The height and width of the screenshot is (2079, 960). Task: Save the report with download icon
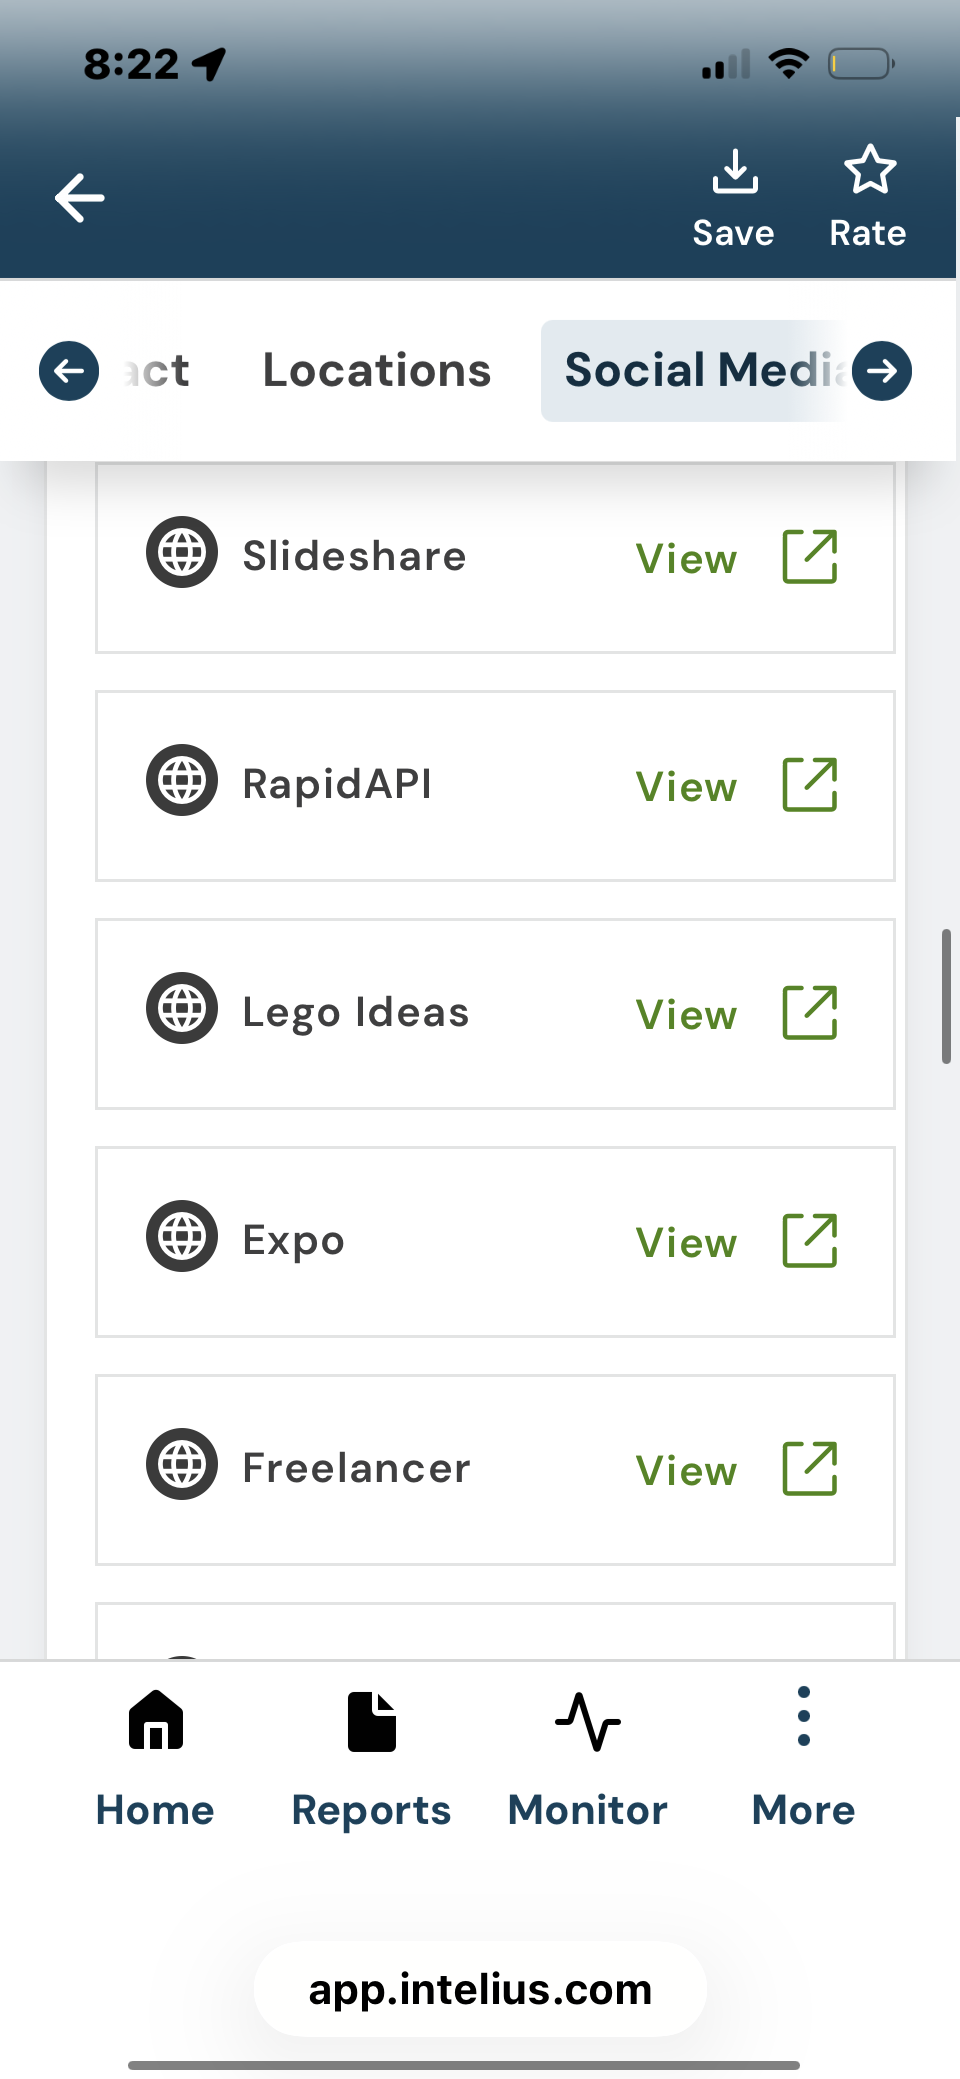coord(734,198)
